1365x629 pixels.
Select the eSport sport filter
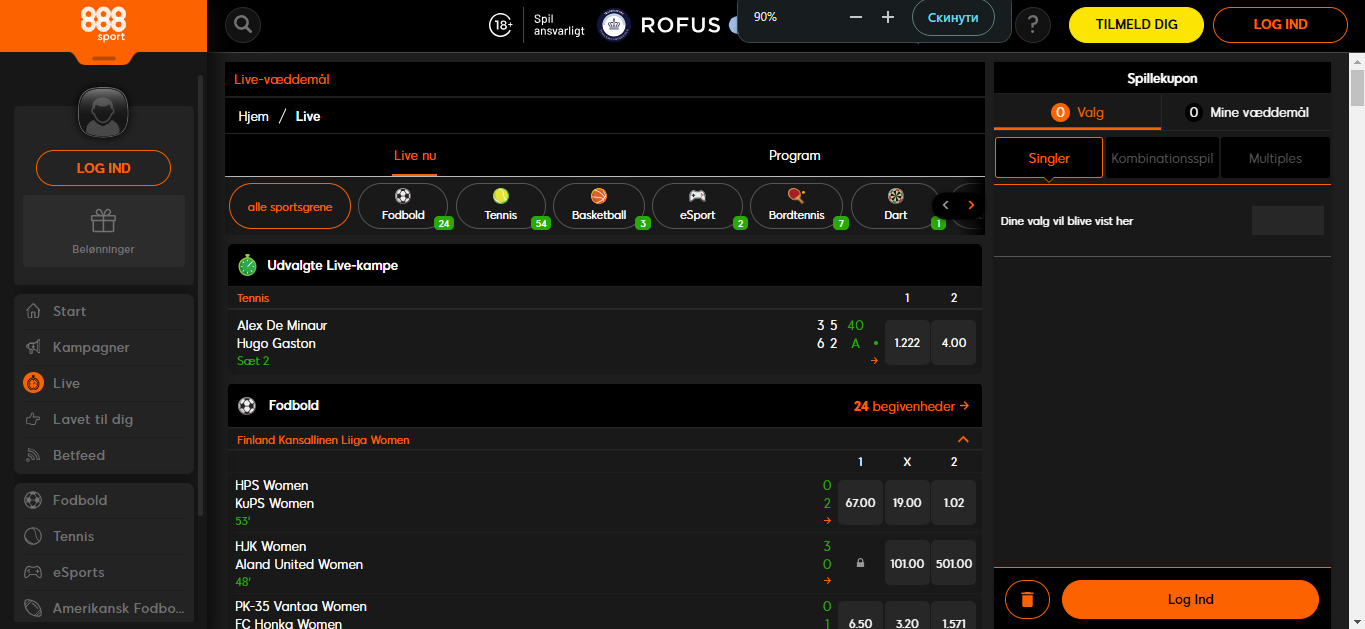pos(697,207)
